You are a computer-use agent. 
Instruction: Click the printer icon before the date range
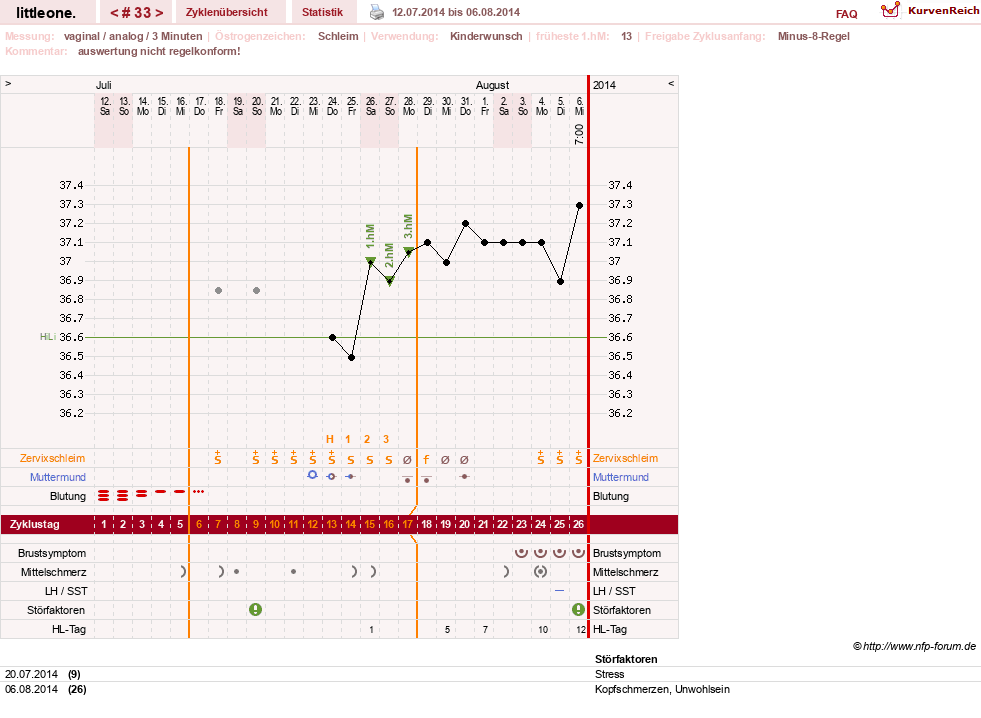377,12
